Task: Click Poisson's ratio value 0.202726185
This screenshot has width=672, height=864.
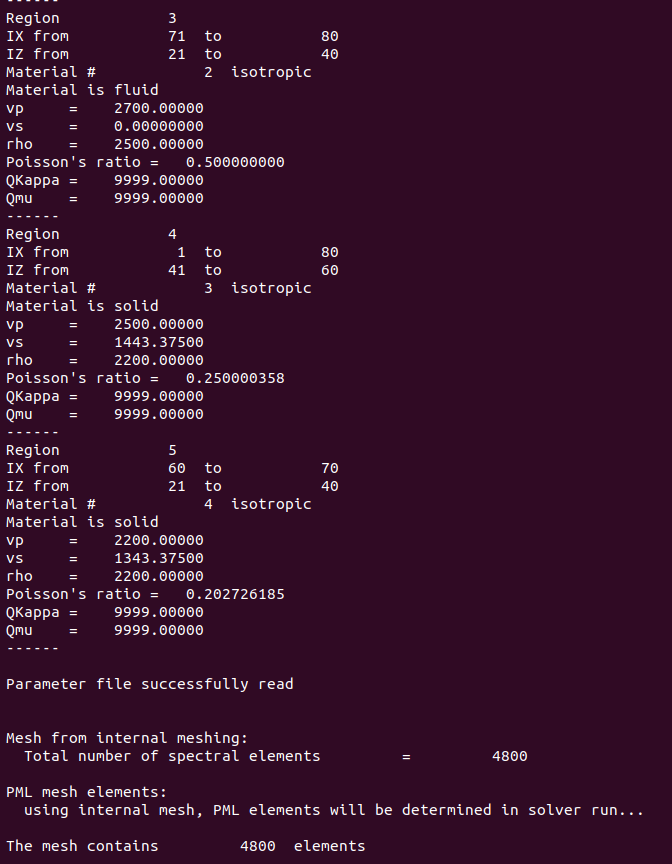Action: pyautogui.click(x=235, y=594)
